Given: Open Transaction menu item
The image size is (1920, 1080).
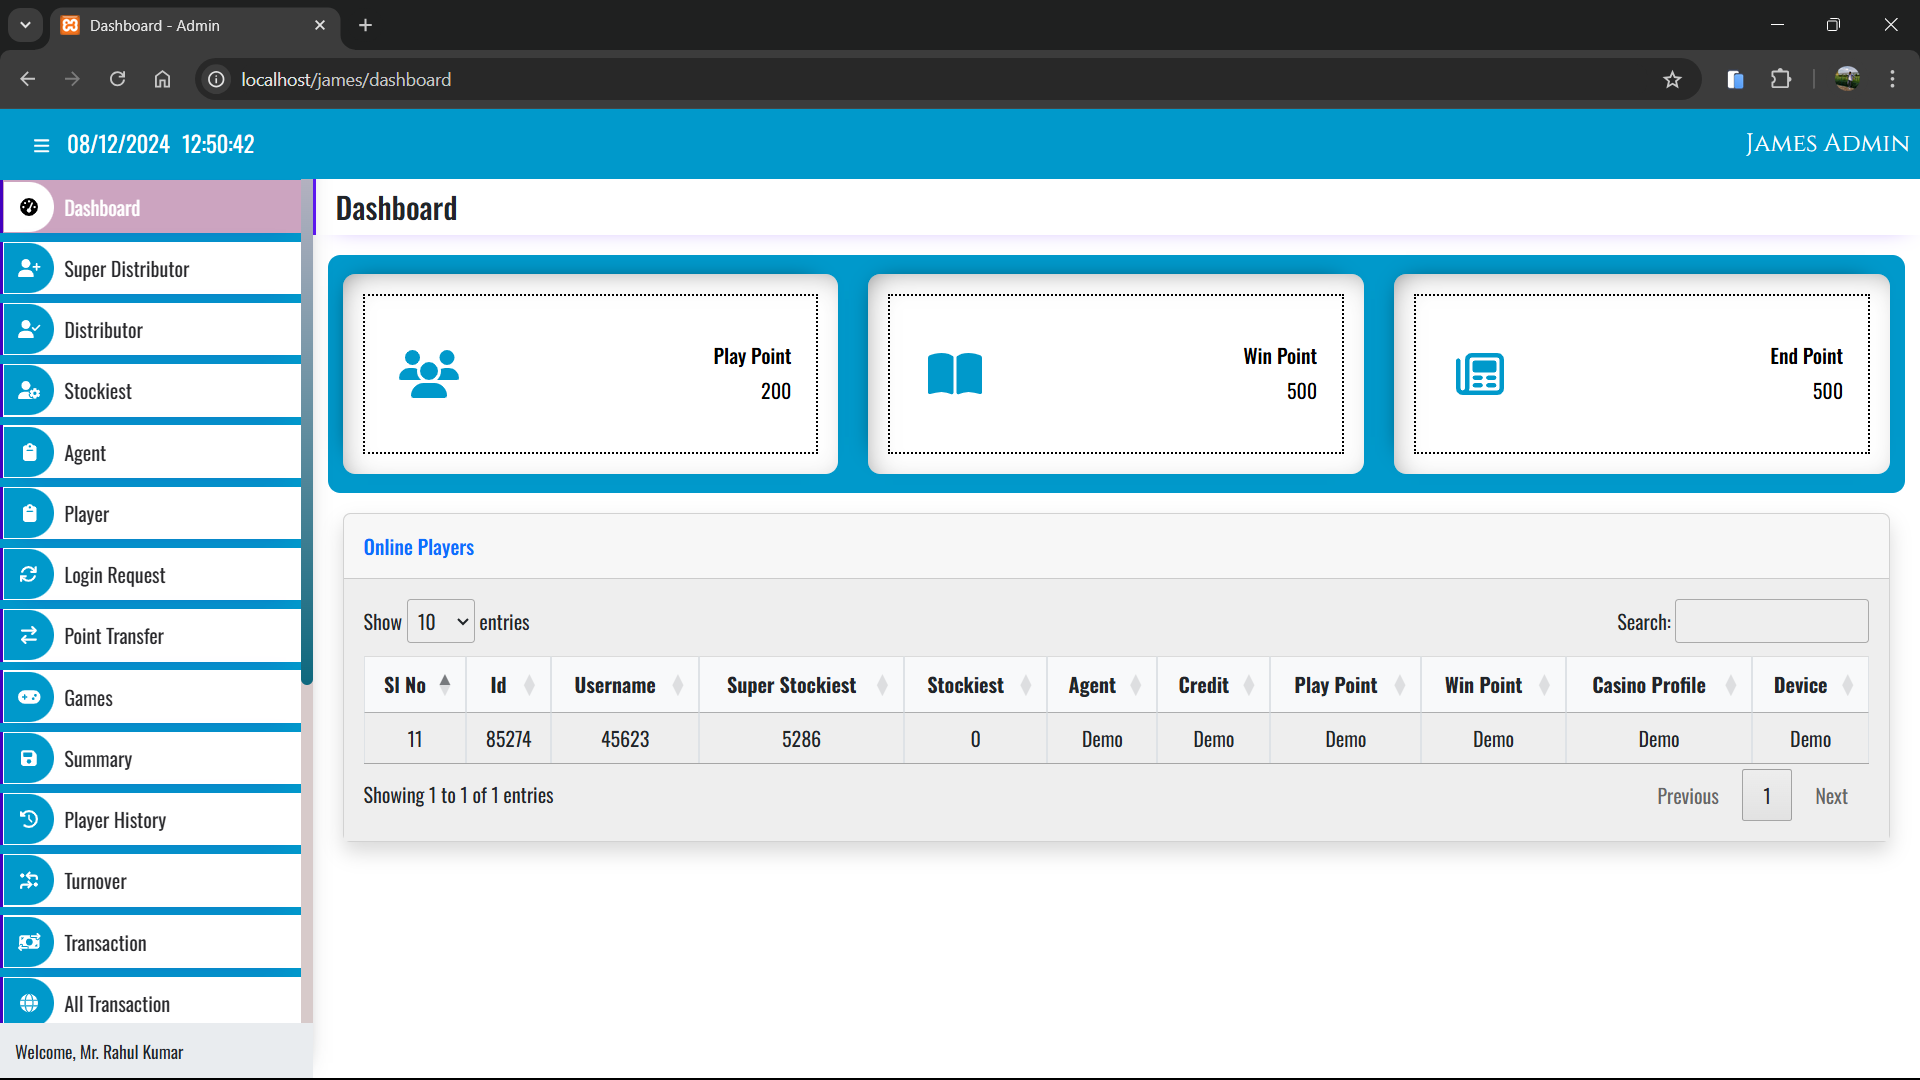Looking at the screenshot, I should coord(152,943).
